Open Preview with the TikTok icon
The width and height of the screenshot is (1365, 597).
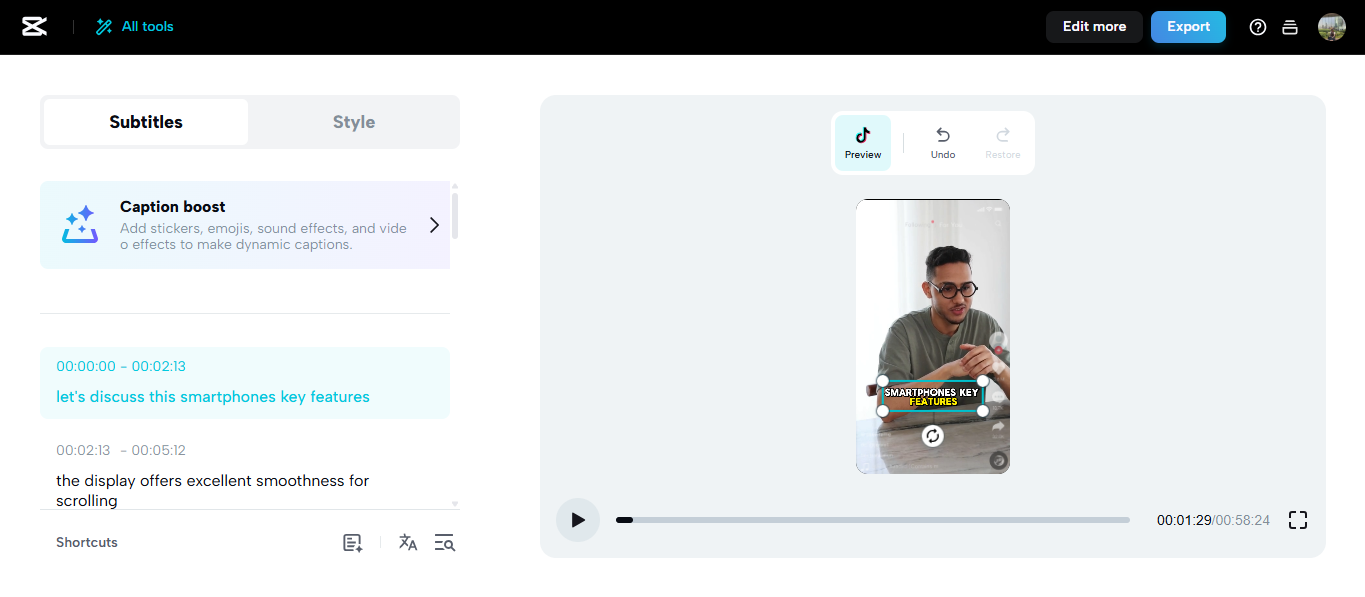[x=862, y=142]
